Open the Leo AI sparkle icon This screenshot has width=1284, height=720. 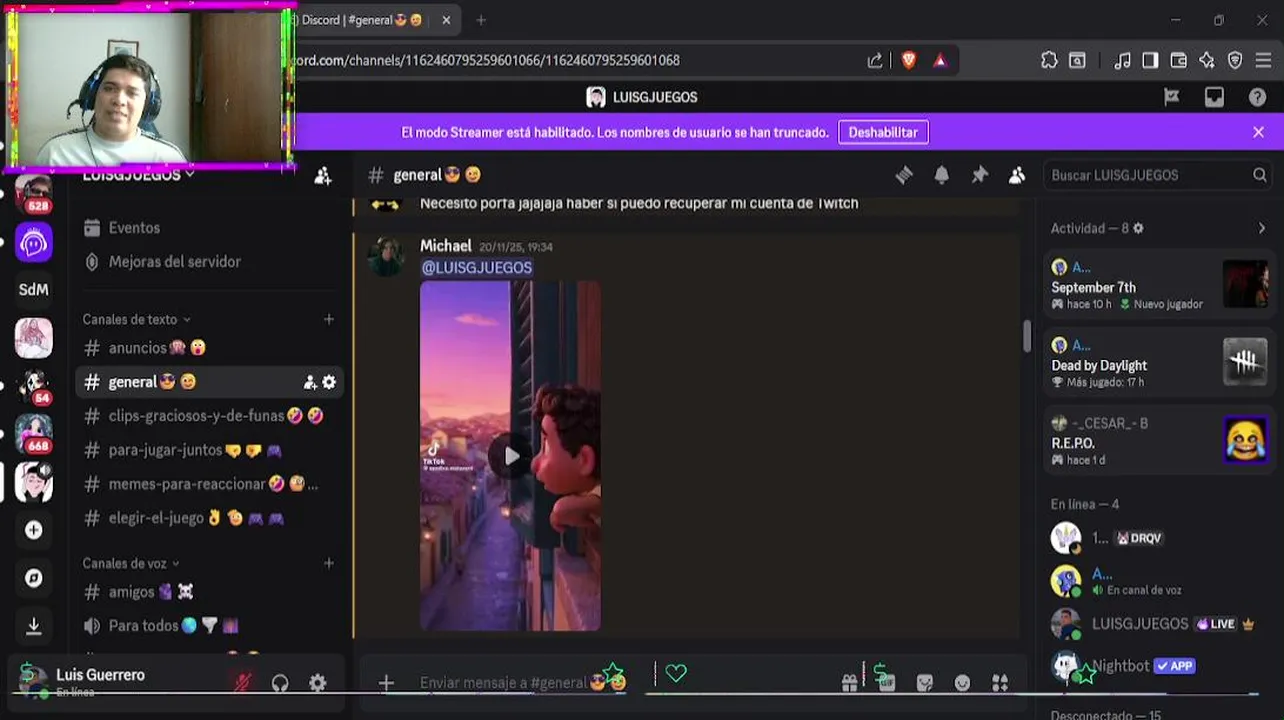(x=1207, y=60)
